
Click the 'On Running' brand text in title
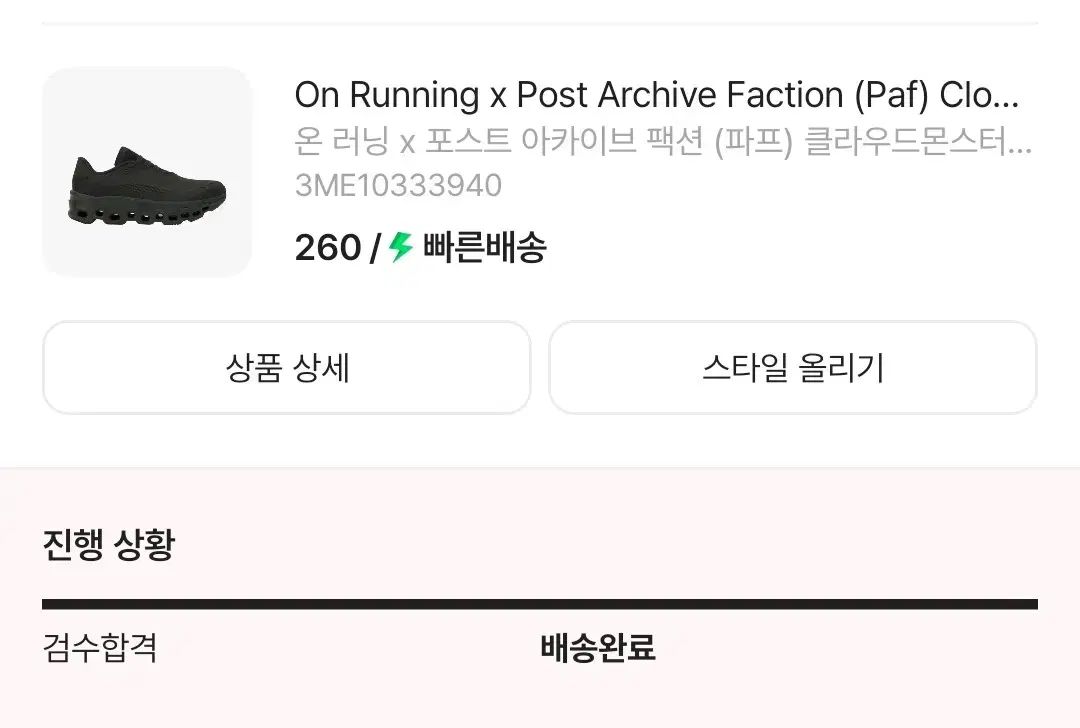click(387, 95)
